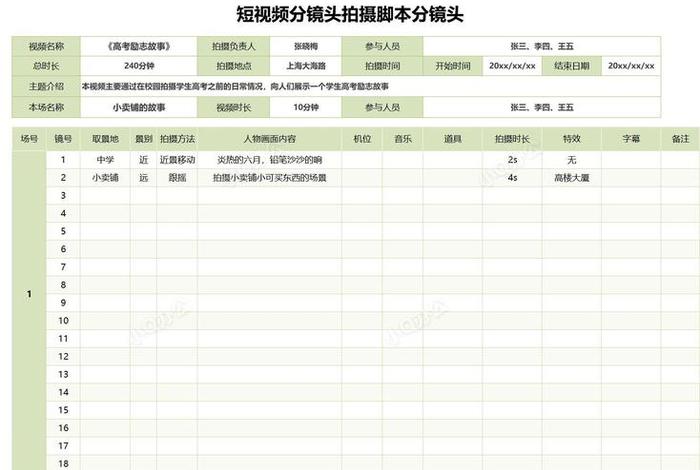Select the 拍摄方法 column header
Image resolution: width=700 pixels, height=470 pixels.
(177, 139)
